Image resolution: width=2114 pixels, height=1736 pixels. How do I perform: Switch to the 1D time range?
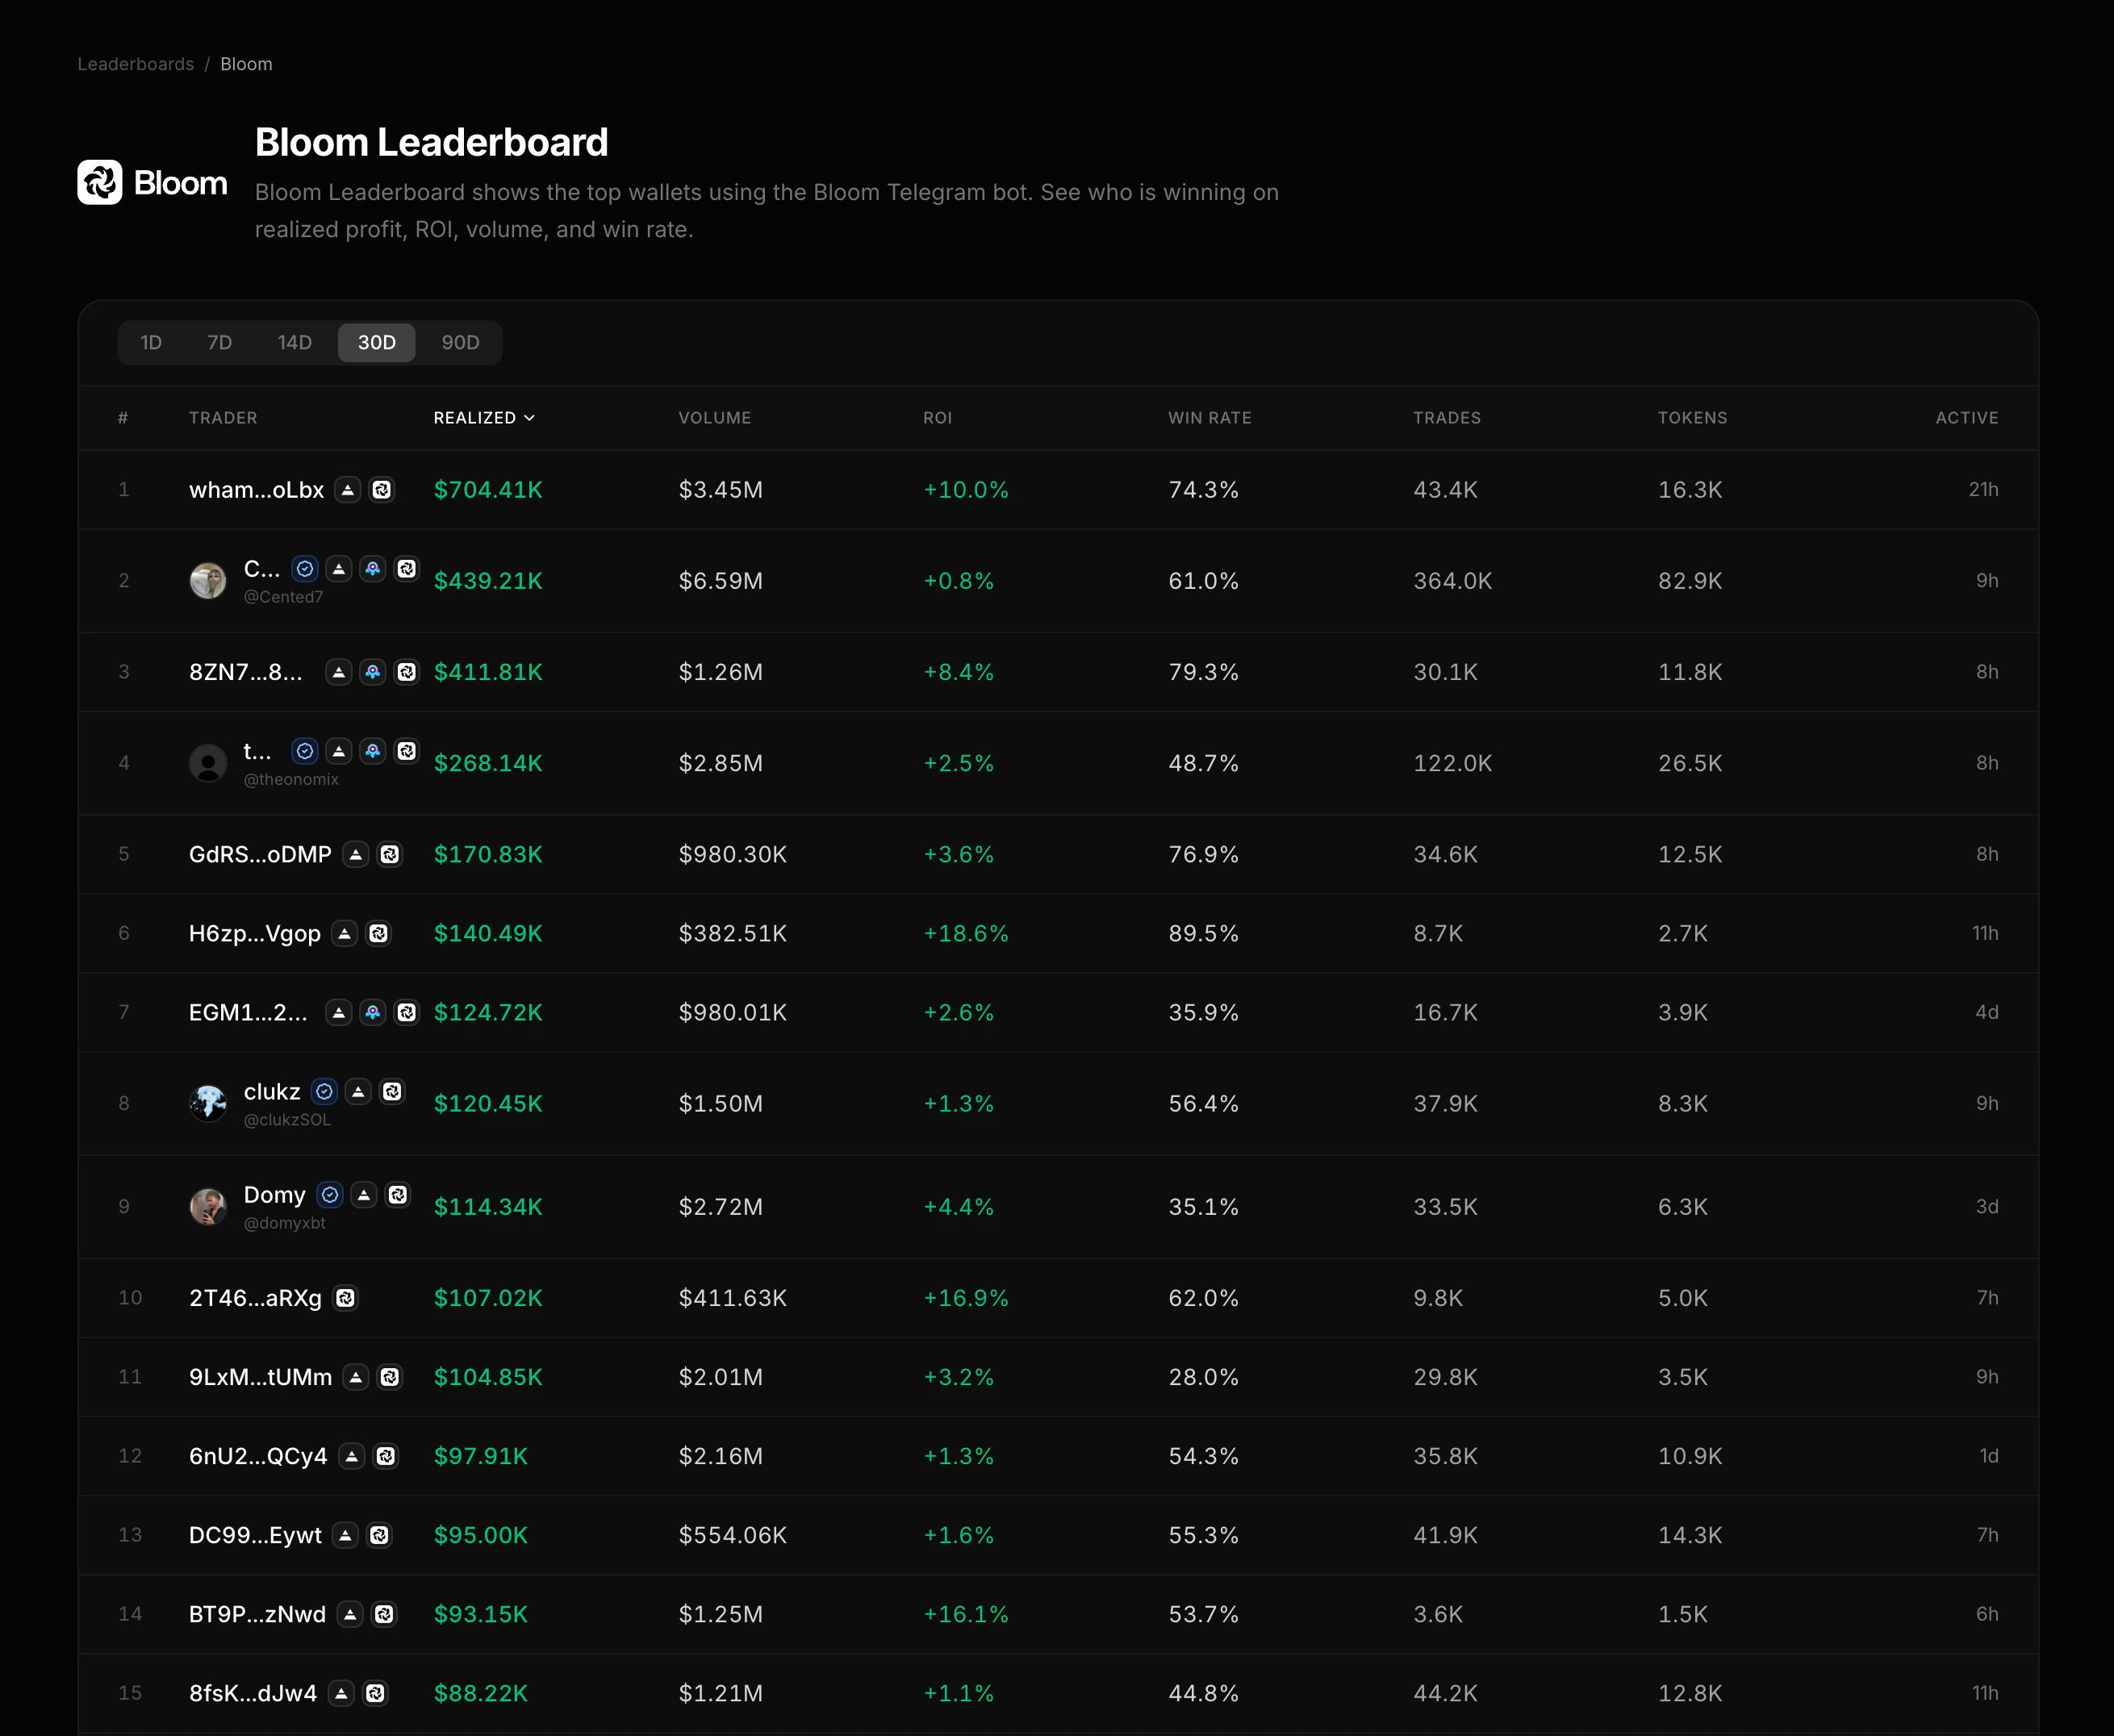[x=151, y=343]
